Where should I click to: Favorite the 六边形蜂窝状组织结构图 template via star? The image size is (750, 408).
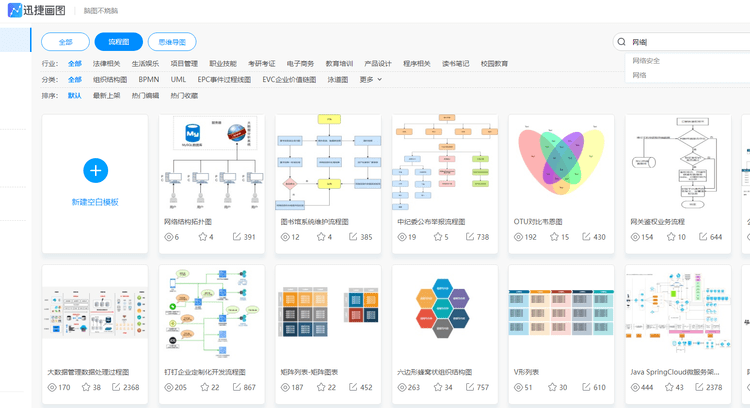point(437,387)
